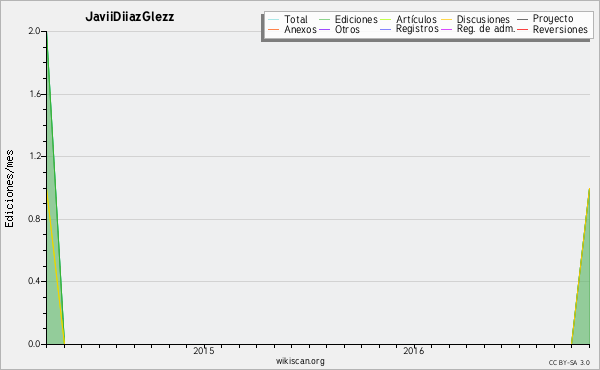Click the 0.4 y-axis value
Screen dimensions: 600x370
pyautogui.click(x=34, y=281)
